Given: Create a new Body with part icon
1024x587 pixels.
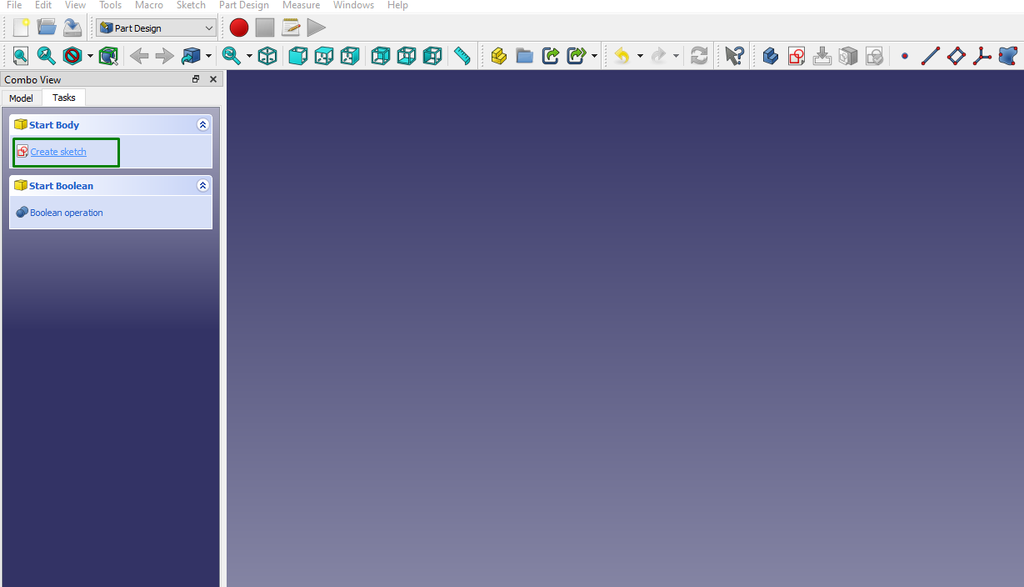Looking at the screenshot, I should [769, 55].
